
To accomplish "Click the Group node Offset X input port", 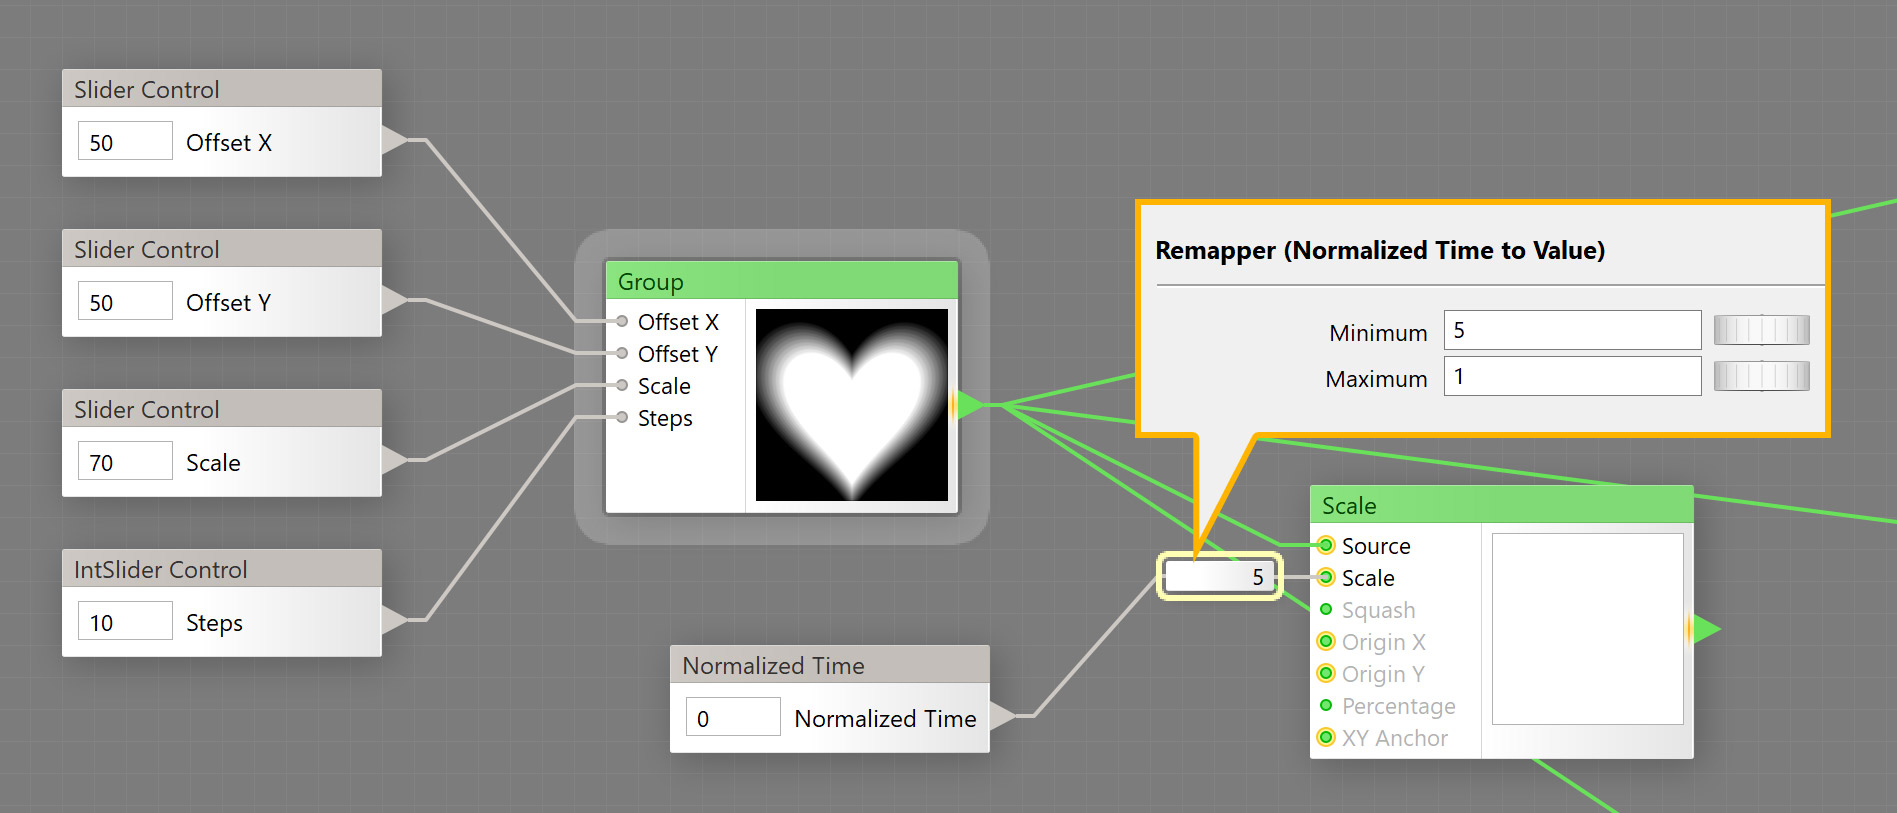I will tap(622, 321).
